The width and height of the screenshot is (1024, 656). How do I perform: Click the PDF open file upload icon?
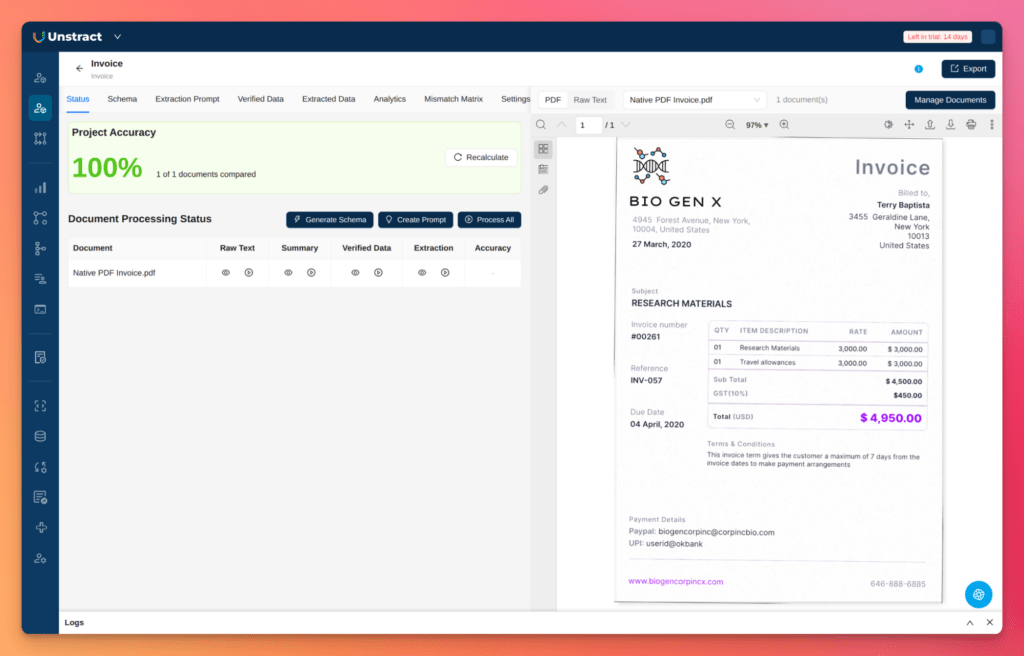click(x=930, y=125)
